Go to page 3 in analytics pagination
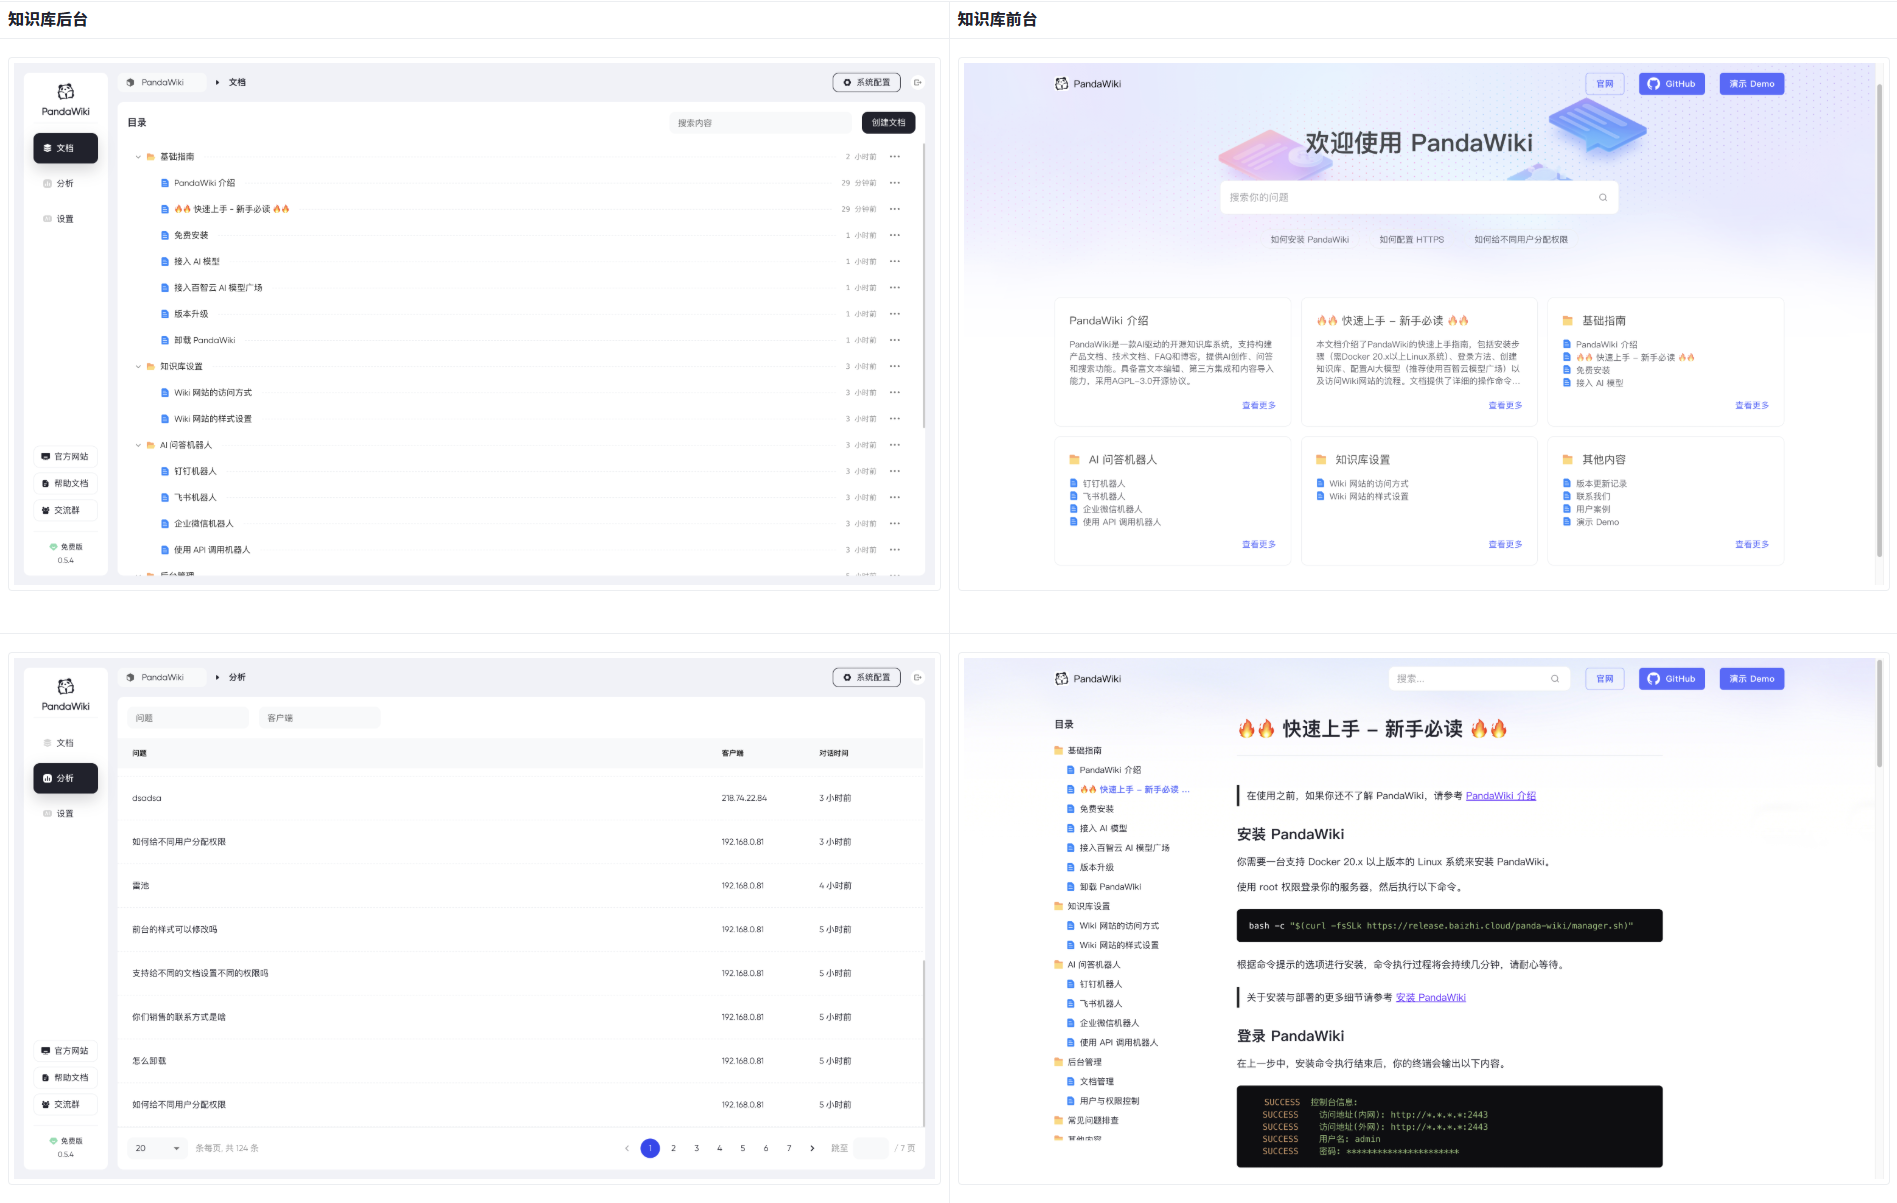This screenshot has width=1897, height=1203. 697,1148
